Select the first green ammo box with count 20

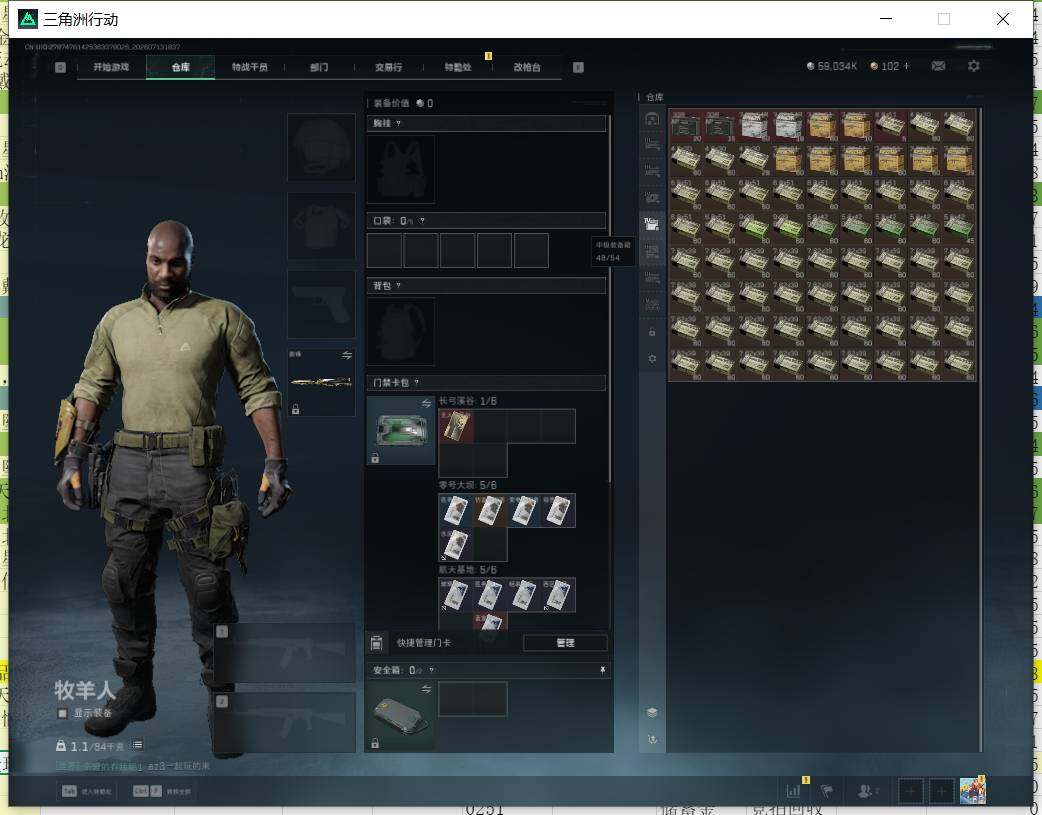point(686,126)
